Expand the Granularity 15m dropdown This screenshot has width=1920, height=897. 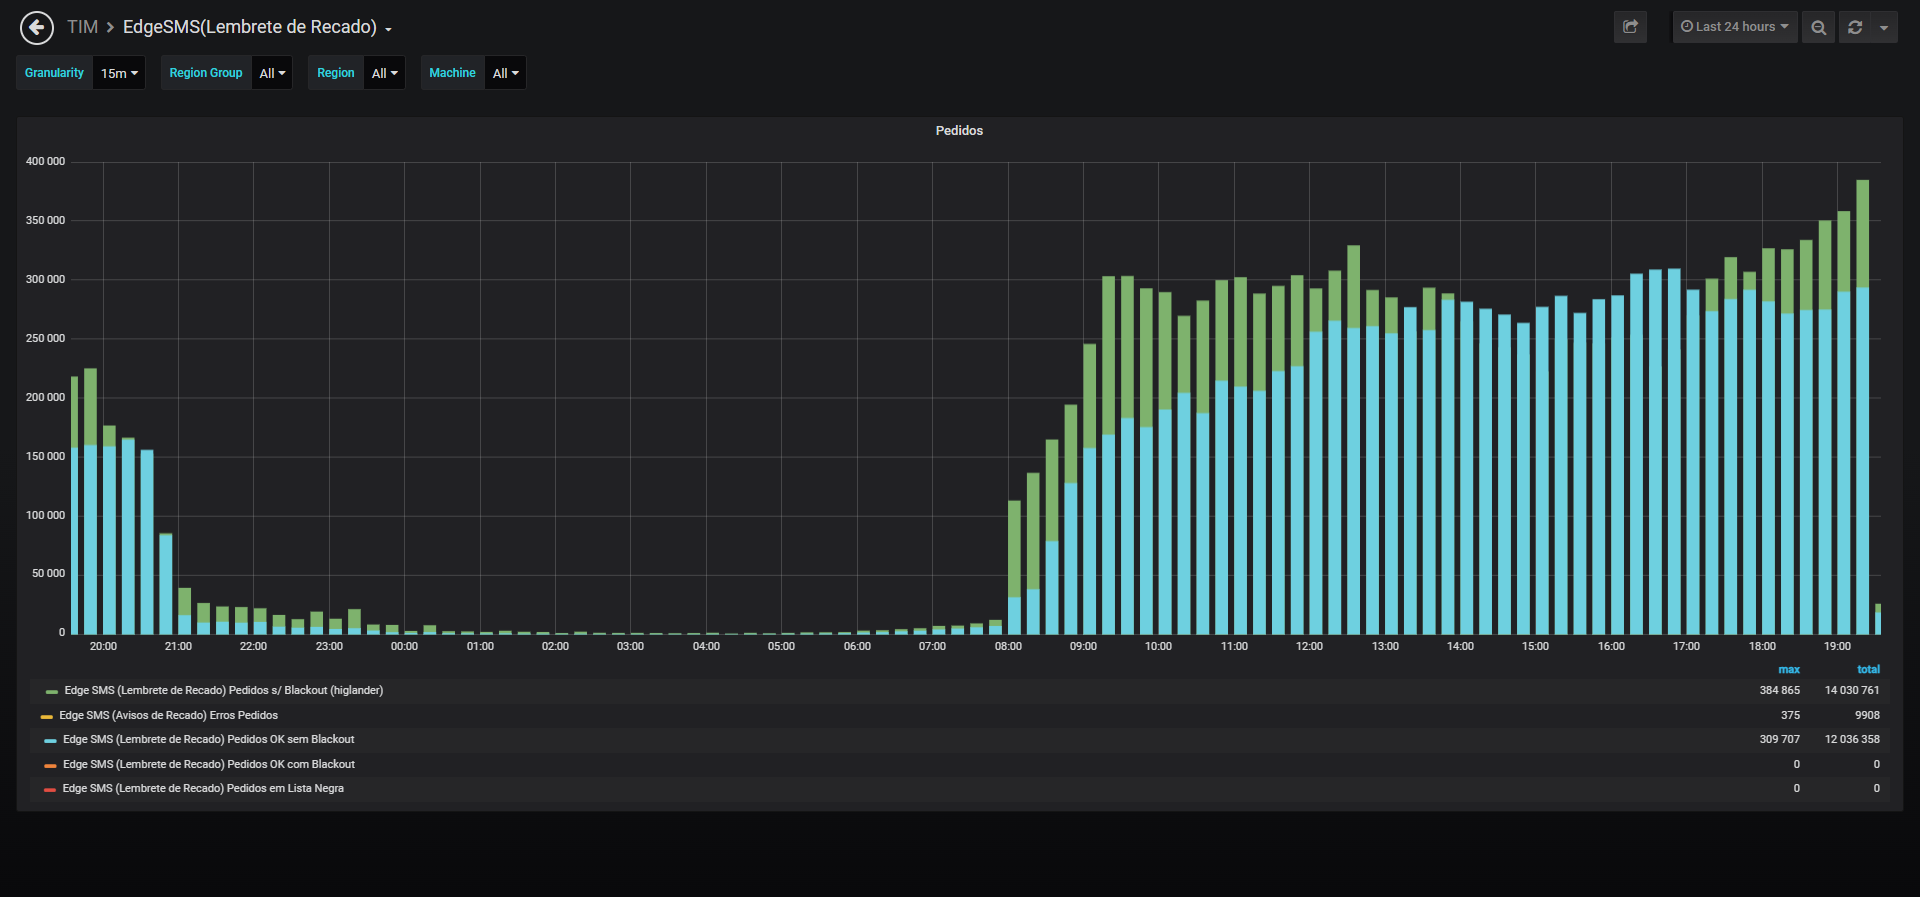pos(119,73)
